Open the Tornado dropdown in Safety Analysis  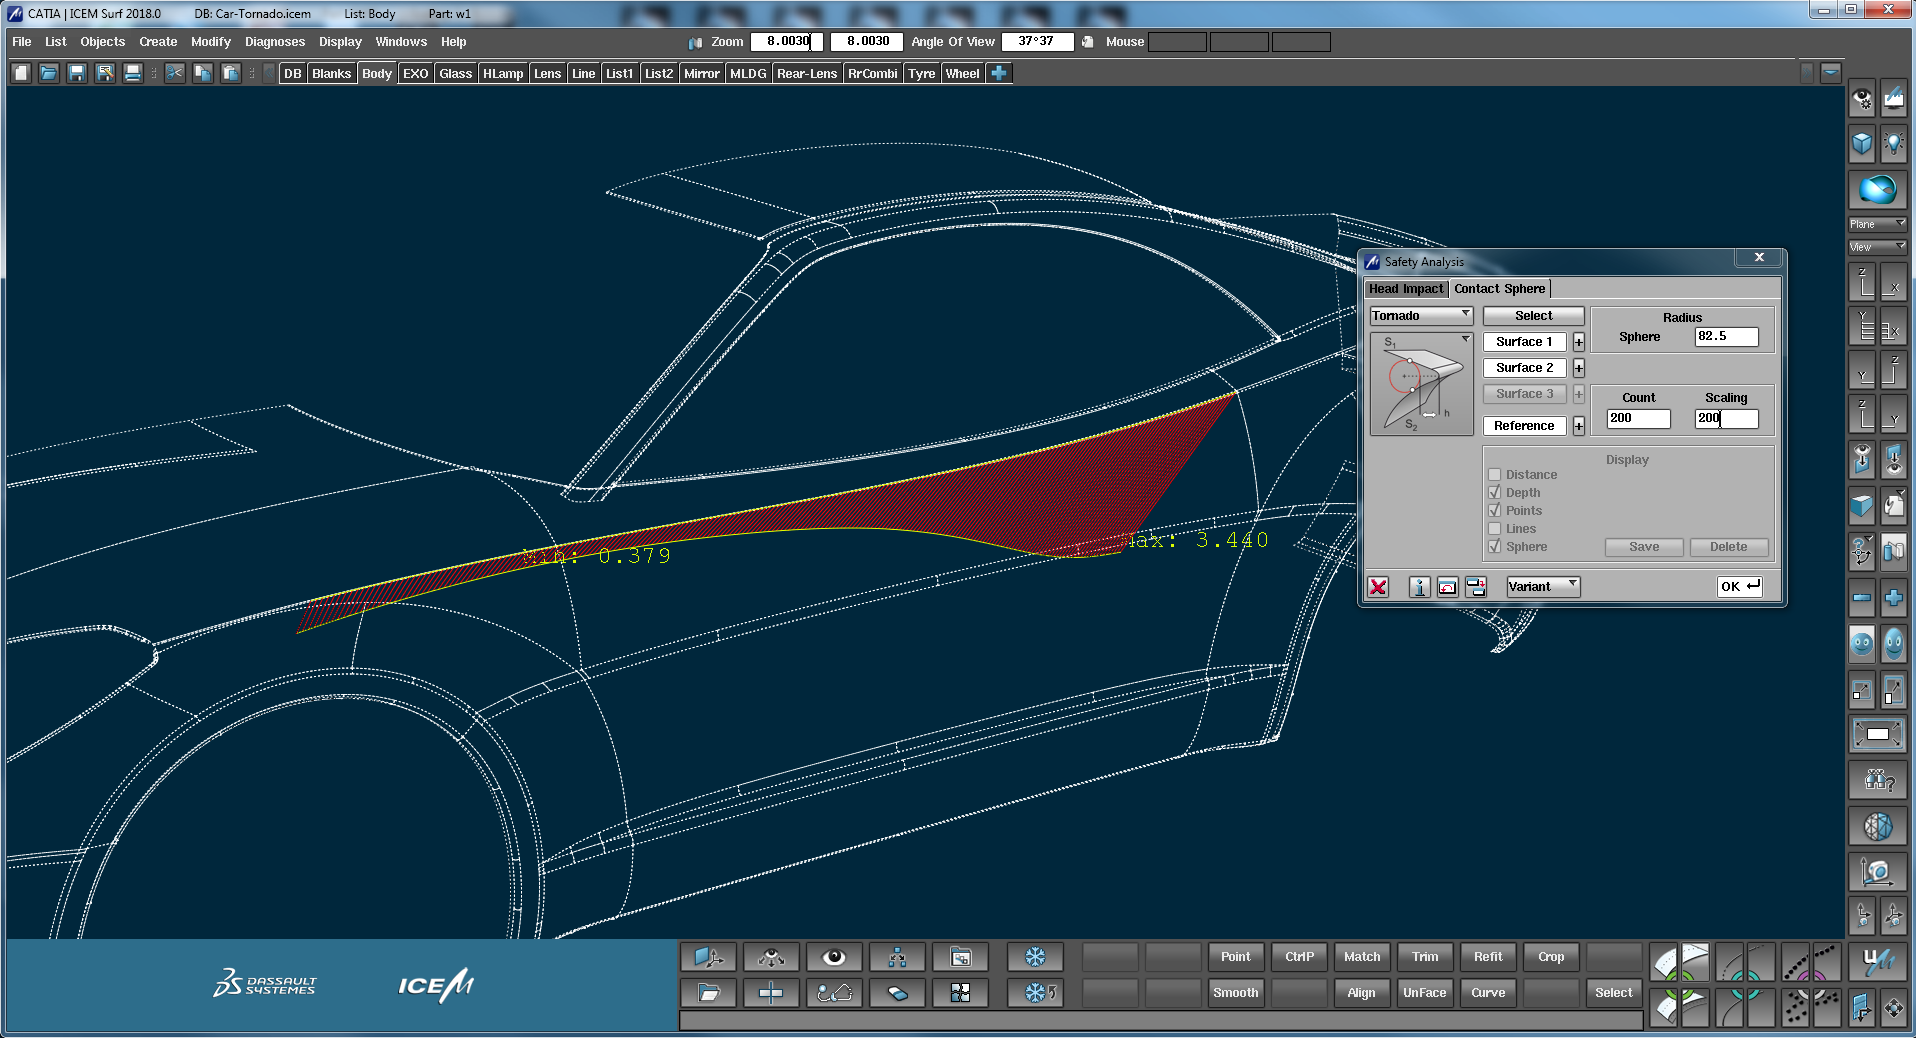(1421, 315)
